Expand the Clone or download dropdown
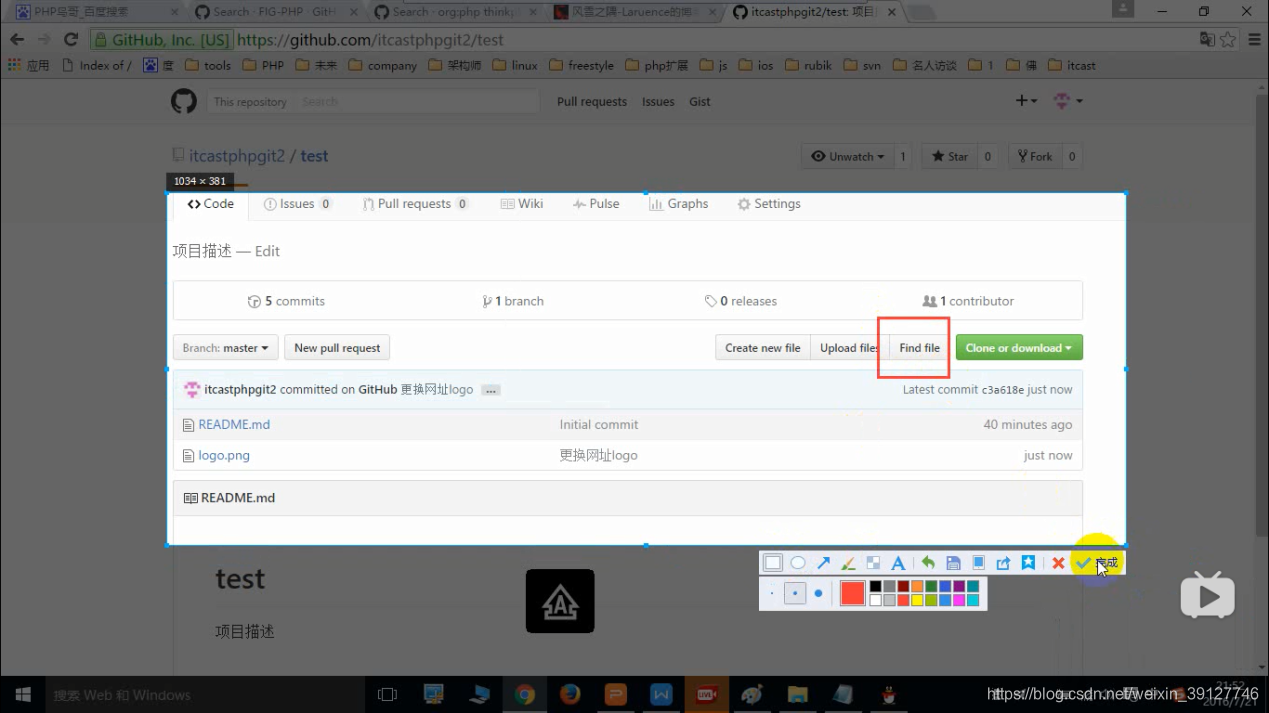Screen dimensions: 1269x713 (x=1019, y=348)
